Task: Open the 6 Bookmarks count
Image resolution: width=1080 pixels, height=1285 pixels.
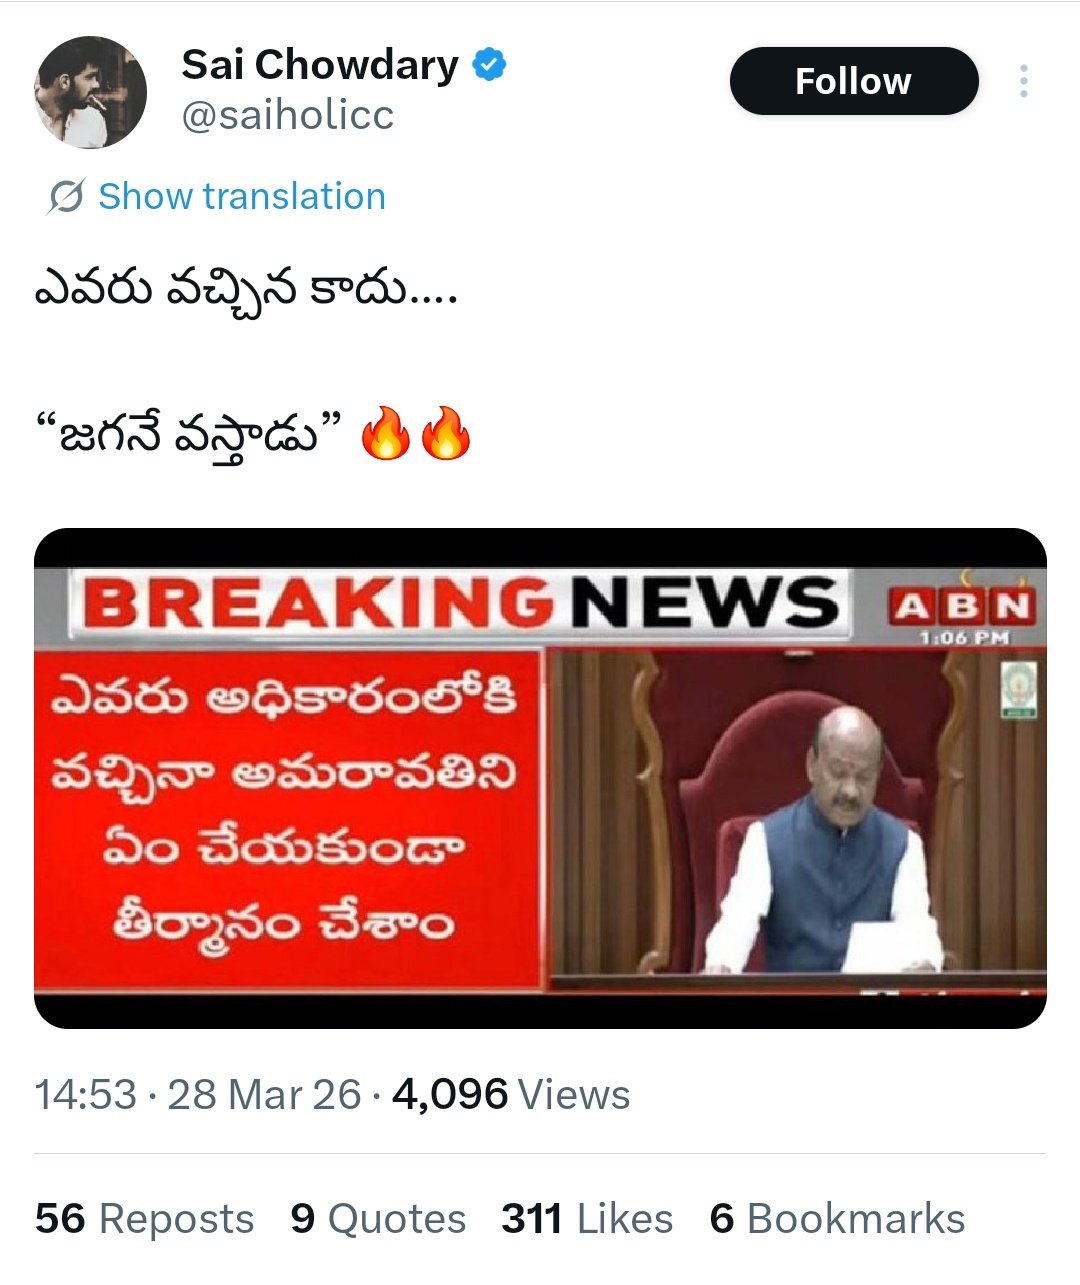Action: (x=837, y=1219)
